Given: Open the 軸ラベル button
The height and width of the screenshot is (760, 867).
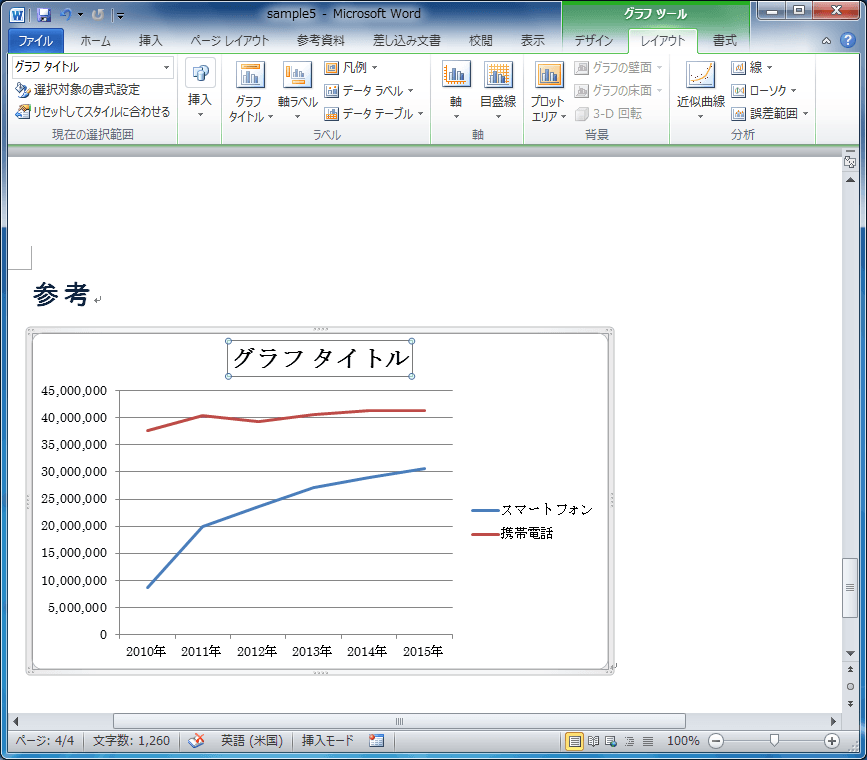Looking at the screenshot, I should (x=297, y=91).
